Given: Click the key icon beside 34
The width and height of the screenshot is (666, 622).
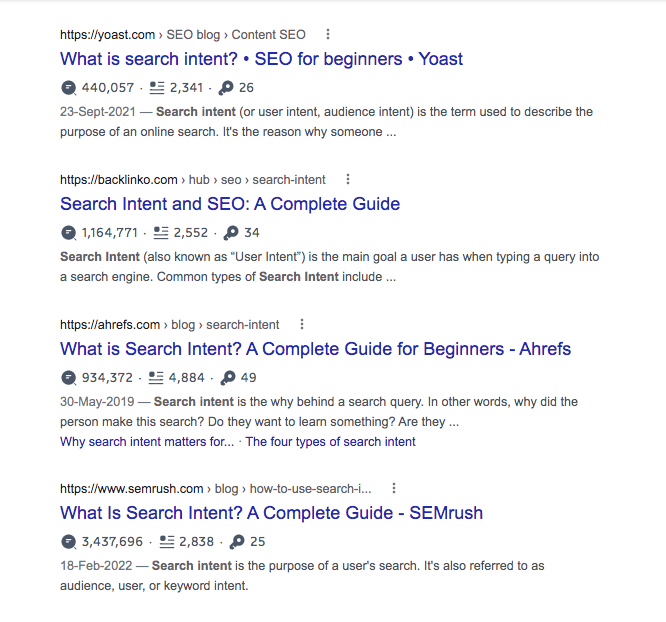Looking at the screenshot, I should [x=231, y=233].
